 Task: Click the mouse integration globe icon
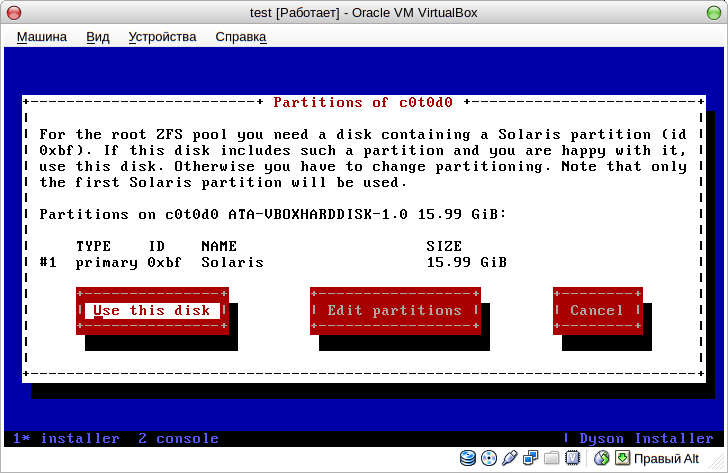pos(601,458)
